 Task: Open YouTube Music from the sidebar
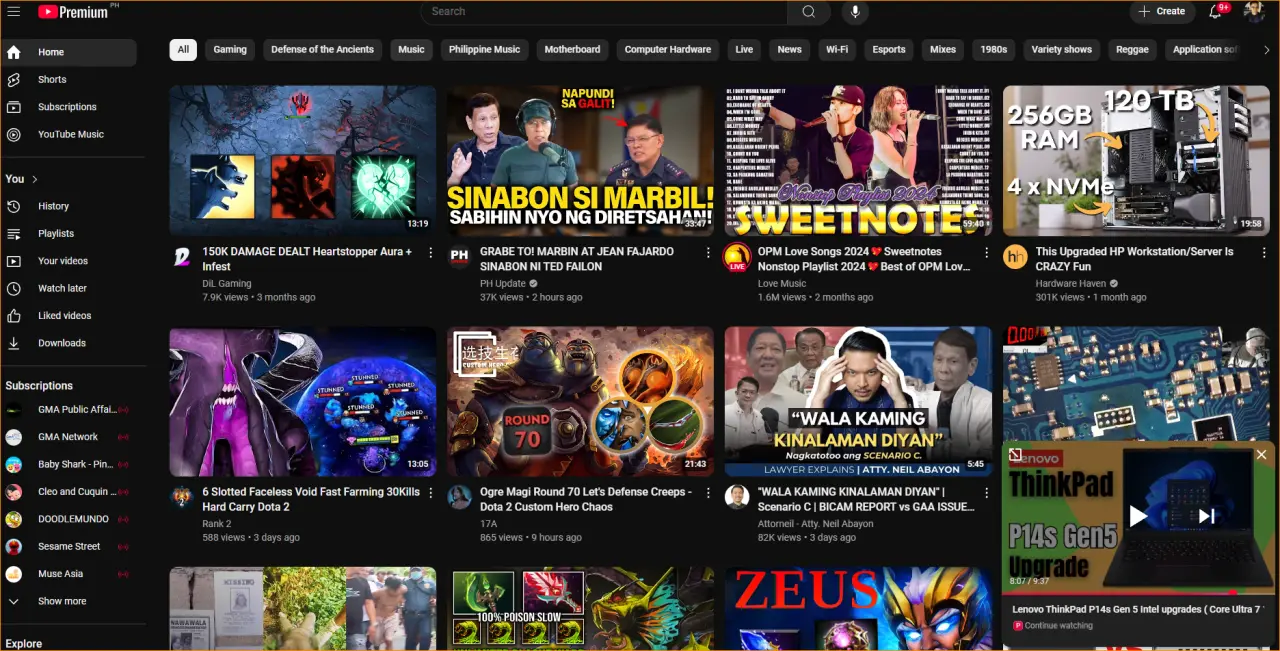(69, 134)
